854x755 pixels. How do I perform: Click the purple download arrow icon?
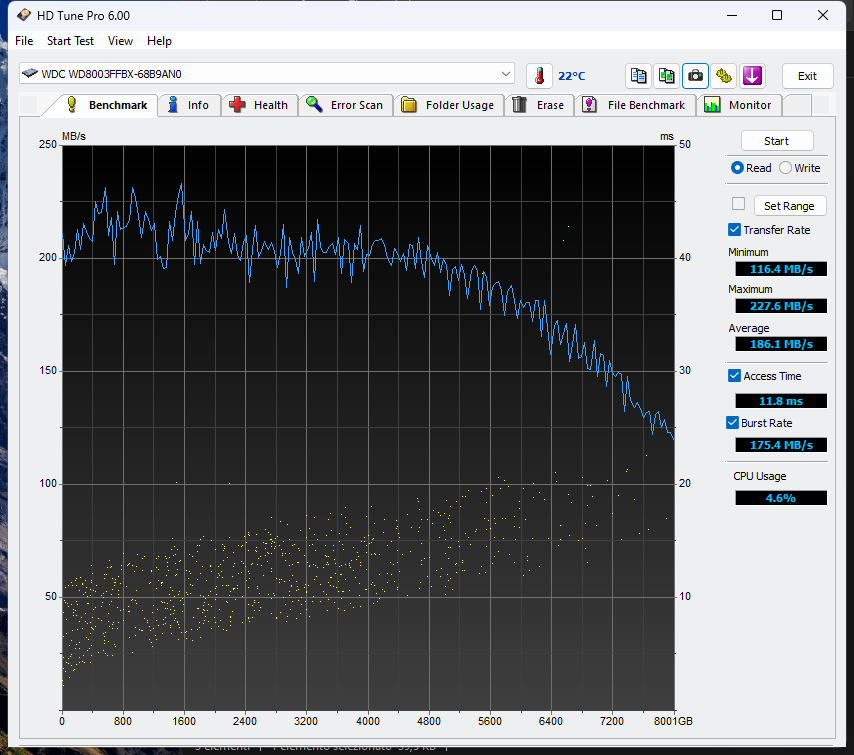(752, 76)
